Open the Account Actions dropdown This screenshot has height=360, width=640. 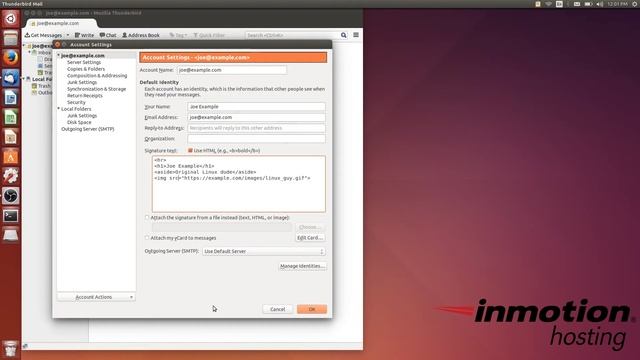[96, 297]
